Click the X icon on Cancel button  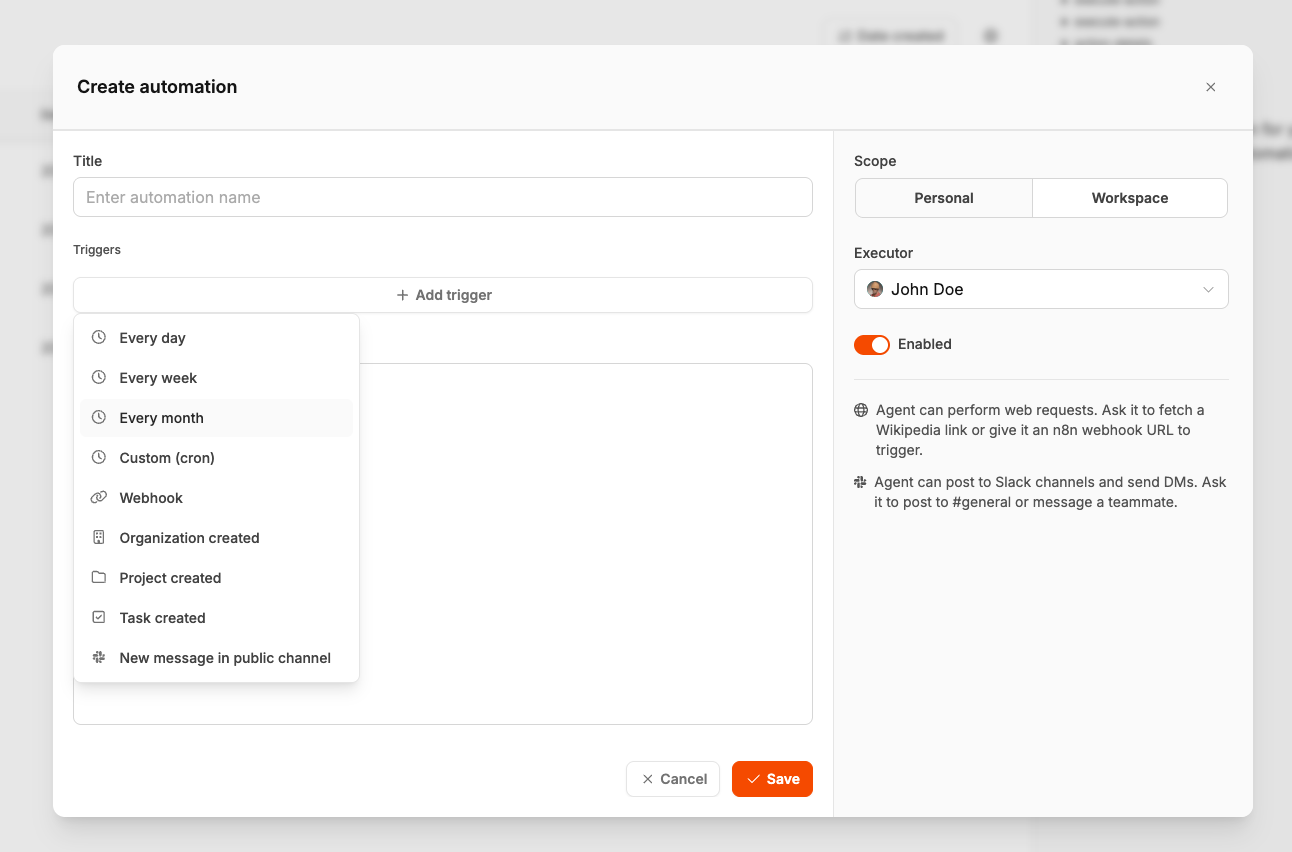(x=648, y=779)
